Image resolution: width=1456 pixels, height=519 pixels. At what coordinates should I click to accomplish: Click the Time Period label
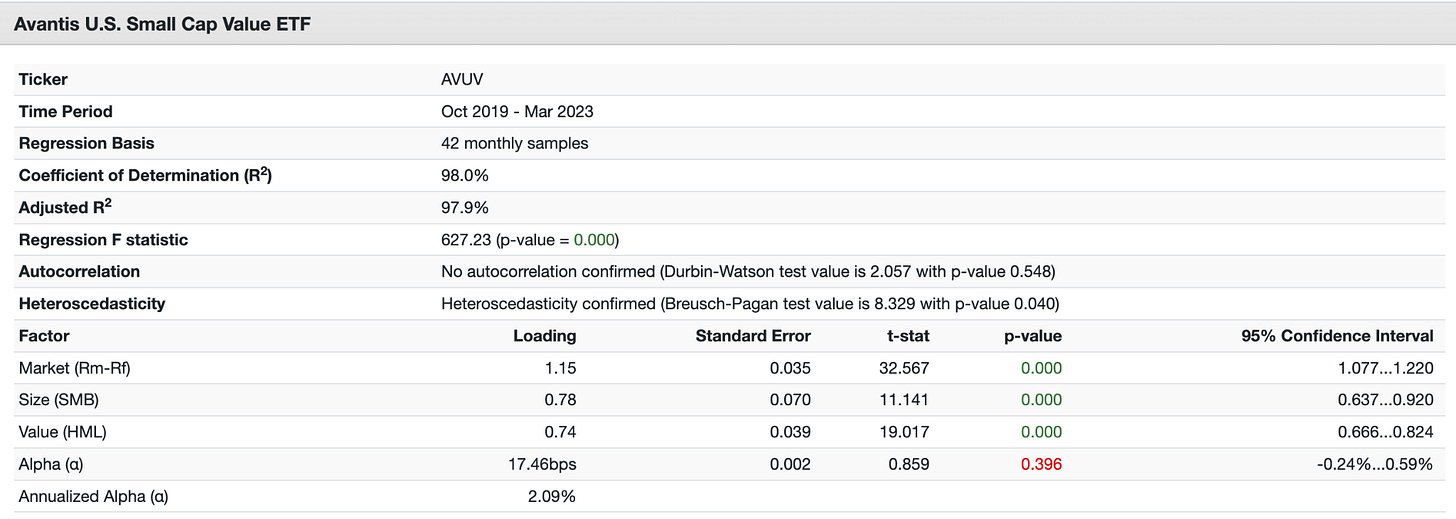(66, 111)
